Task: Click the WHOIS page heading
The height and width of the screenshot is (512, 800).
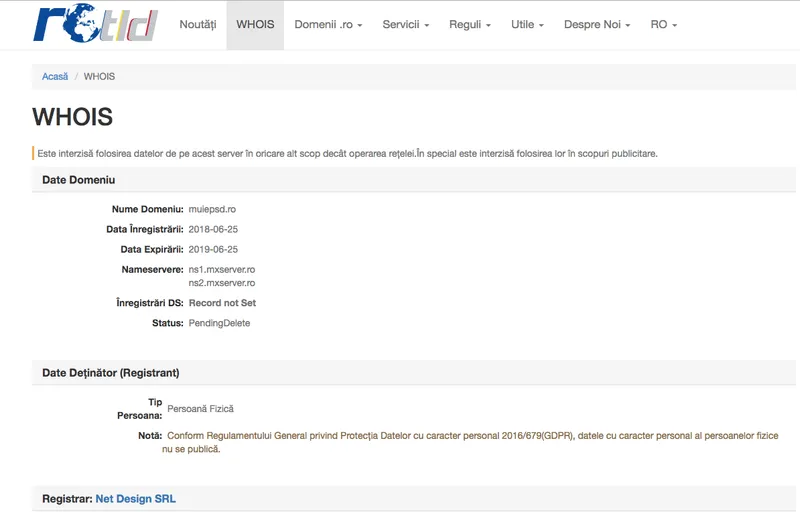Action: coord(72,117)
